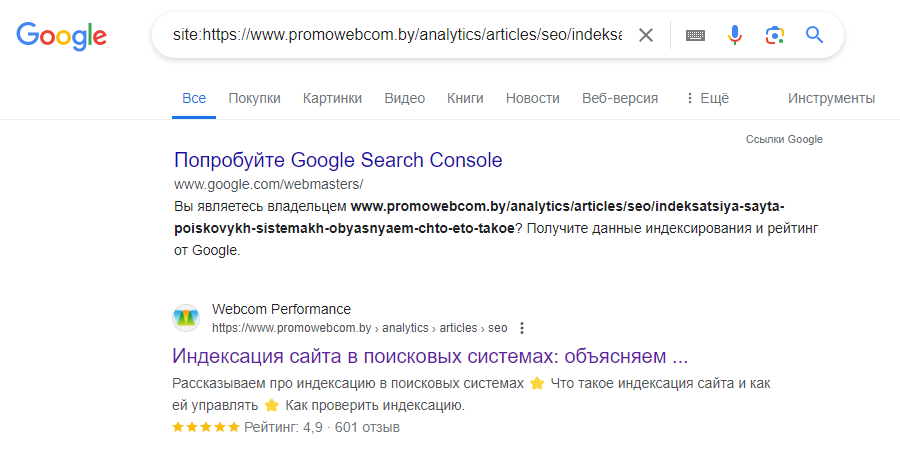The width and height of the screenshot is (900, 456).
Task: Open the Попробуйте Google Search Console link
Action: pyautogui.click(x=338, y=160)
